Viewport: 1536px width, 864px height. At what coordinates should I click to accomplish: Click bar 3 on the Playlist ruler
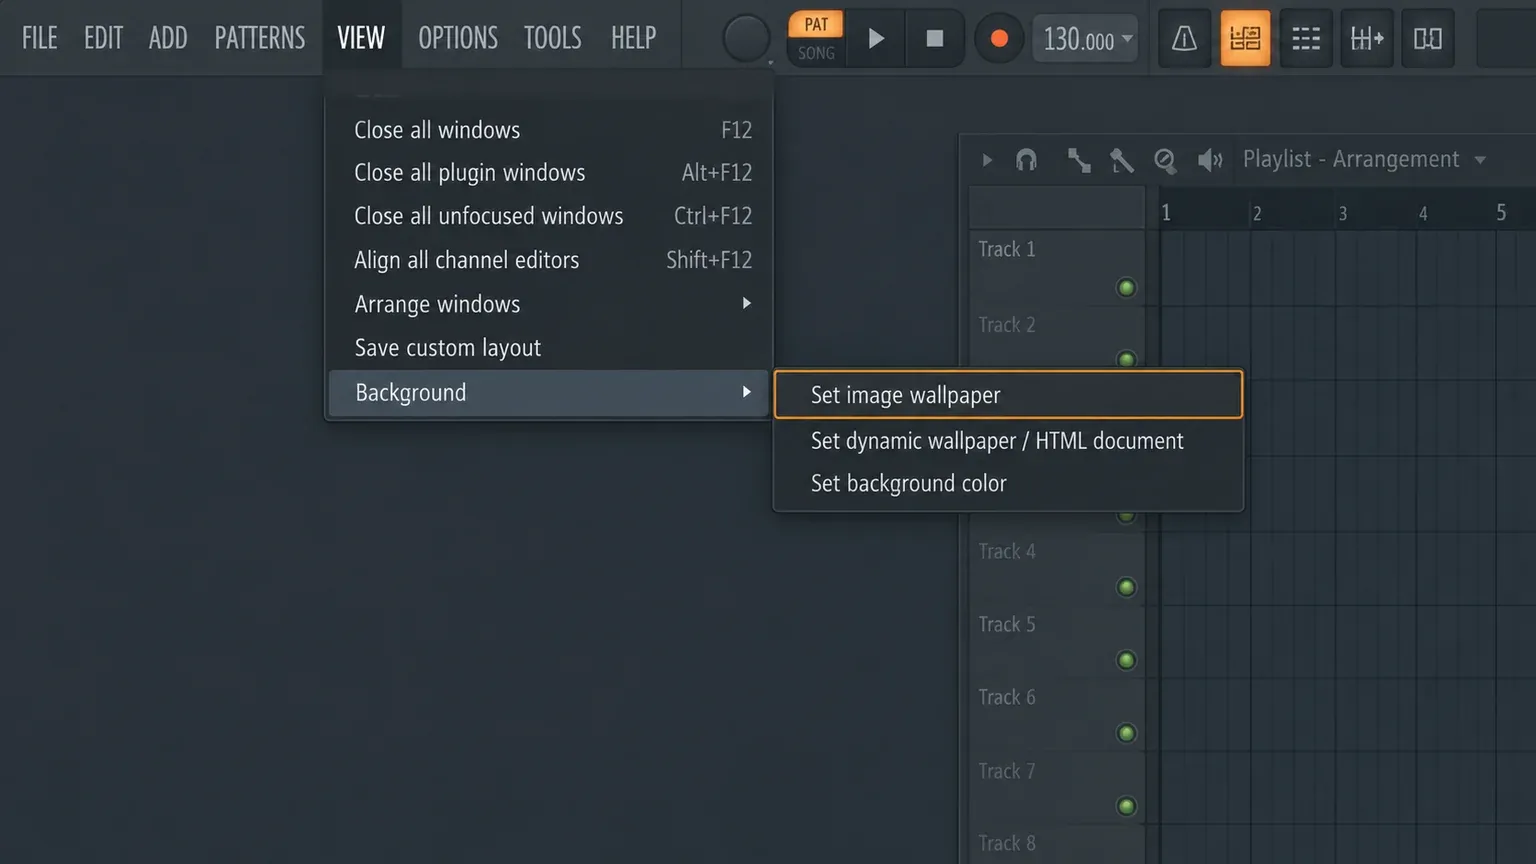tap(1343, 213)
